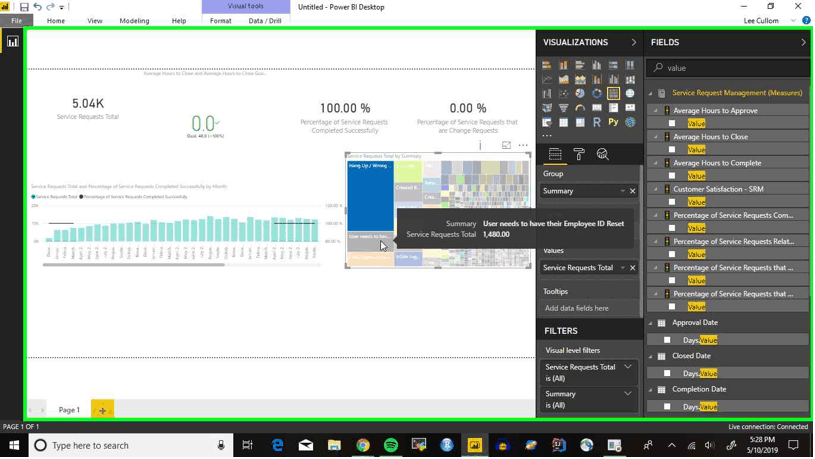
Task: Click the Report view sidebar icon
Action: (12, 42)
